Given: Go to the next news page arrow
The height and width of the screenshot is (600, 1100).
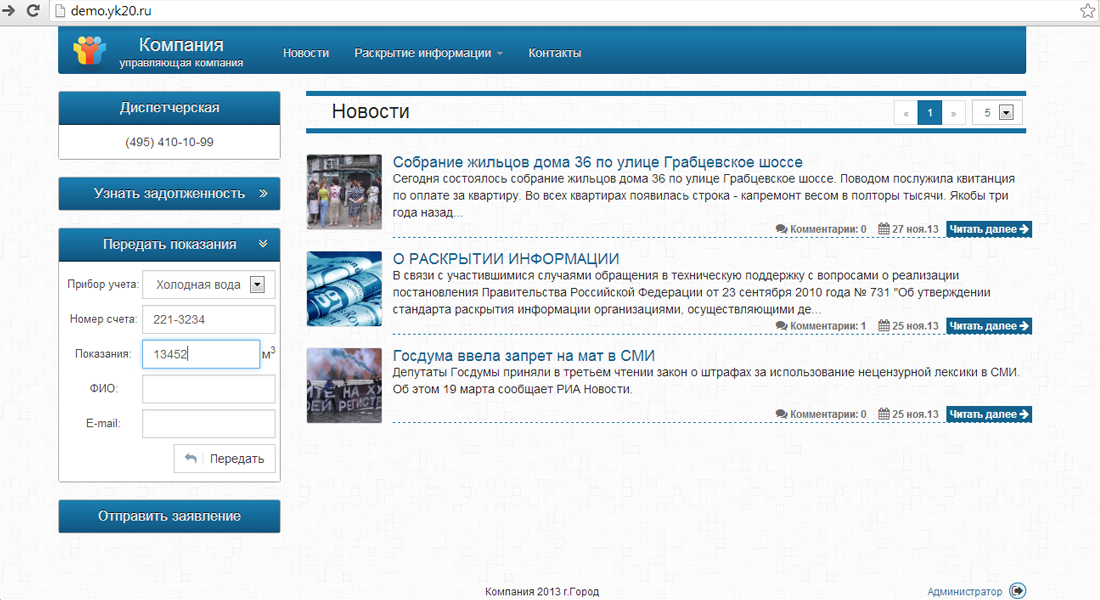Looking at the screenshot, I should pos(954,113).
